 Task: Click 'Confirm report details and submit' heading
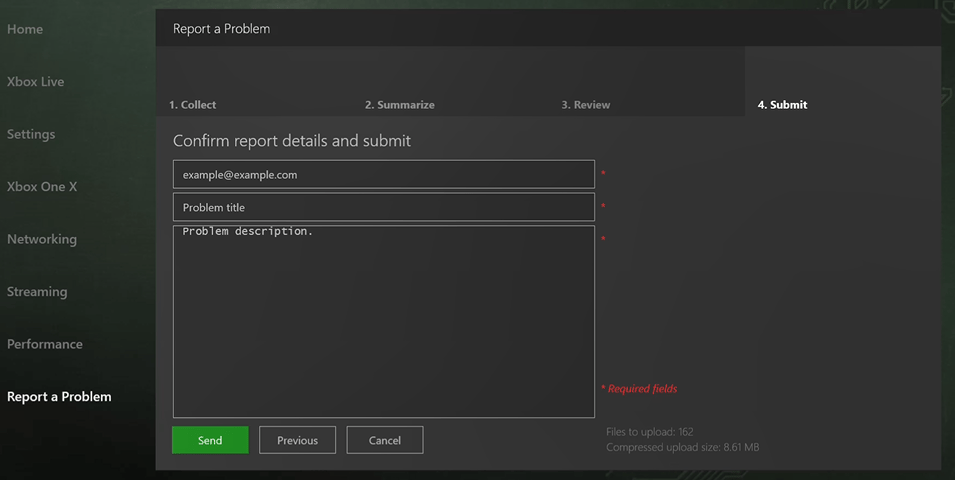pos(292,141)
